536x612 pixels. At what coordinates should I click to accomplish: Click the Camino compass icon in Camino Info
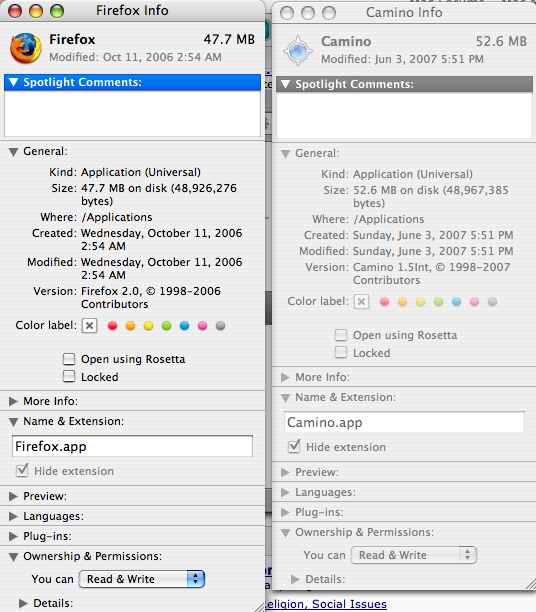coord(298,50)
